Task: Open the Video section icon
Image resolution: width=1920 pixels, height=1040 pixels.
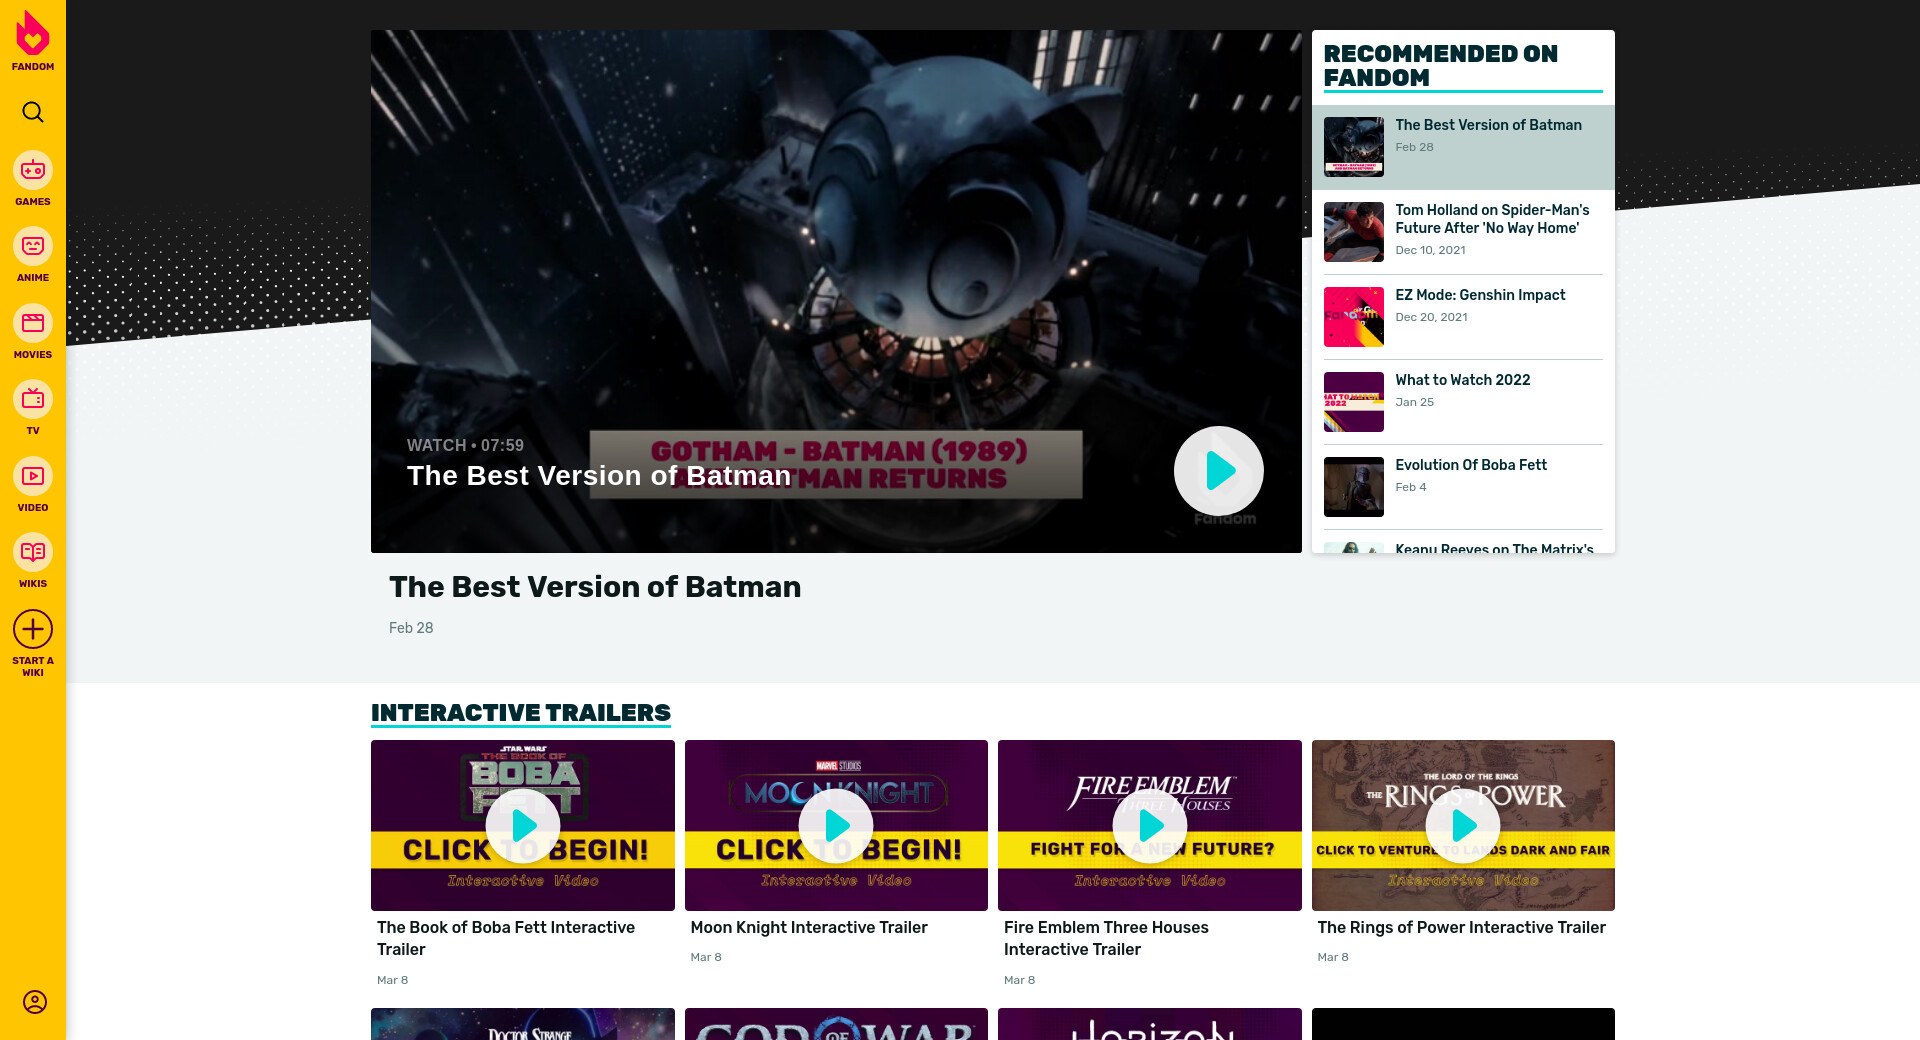Action: tap(33, 476)
